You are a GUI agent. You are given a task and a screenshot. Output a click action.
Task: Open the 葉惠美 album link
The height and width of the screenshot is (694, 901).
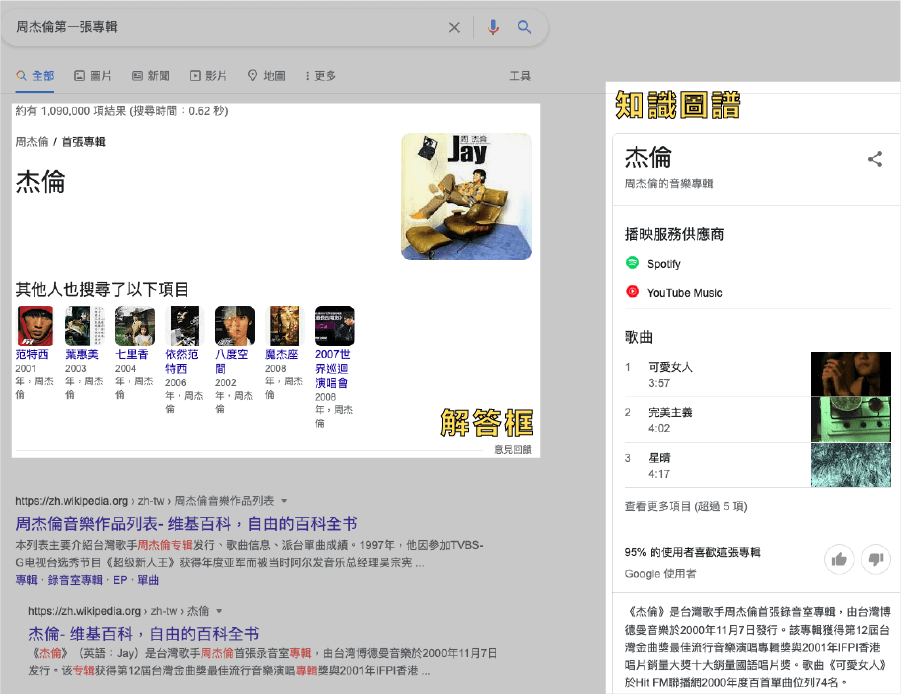tap(82, 354)
